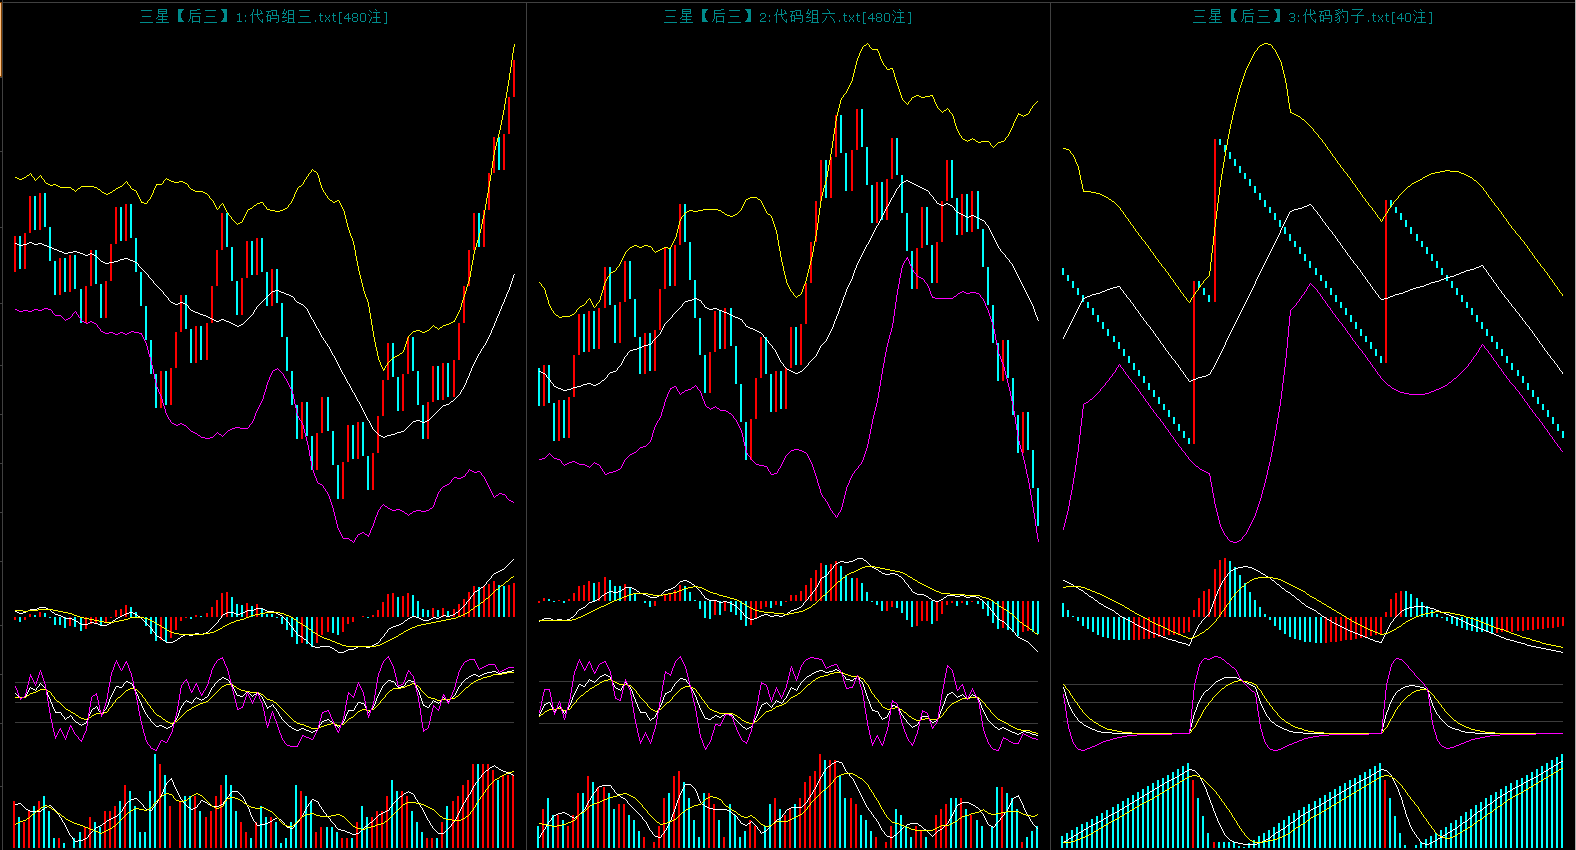Select the bottom volume bars in 代码组六 panel
Viewport: 1576px width, 850px height.
(788, 810)
